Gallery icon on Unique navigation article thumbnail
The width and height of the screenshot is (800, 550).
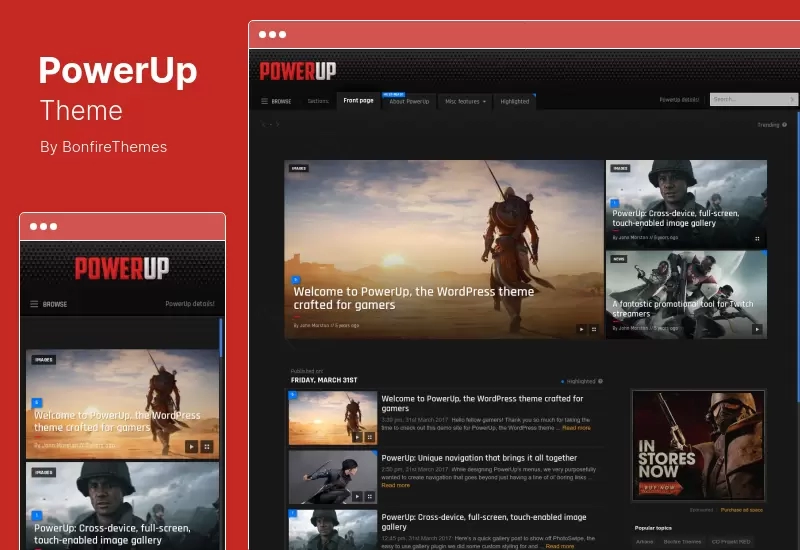point(370,496)
